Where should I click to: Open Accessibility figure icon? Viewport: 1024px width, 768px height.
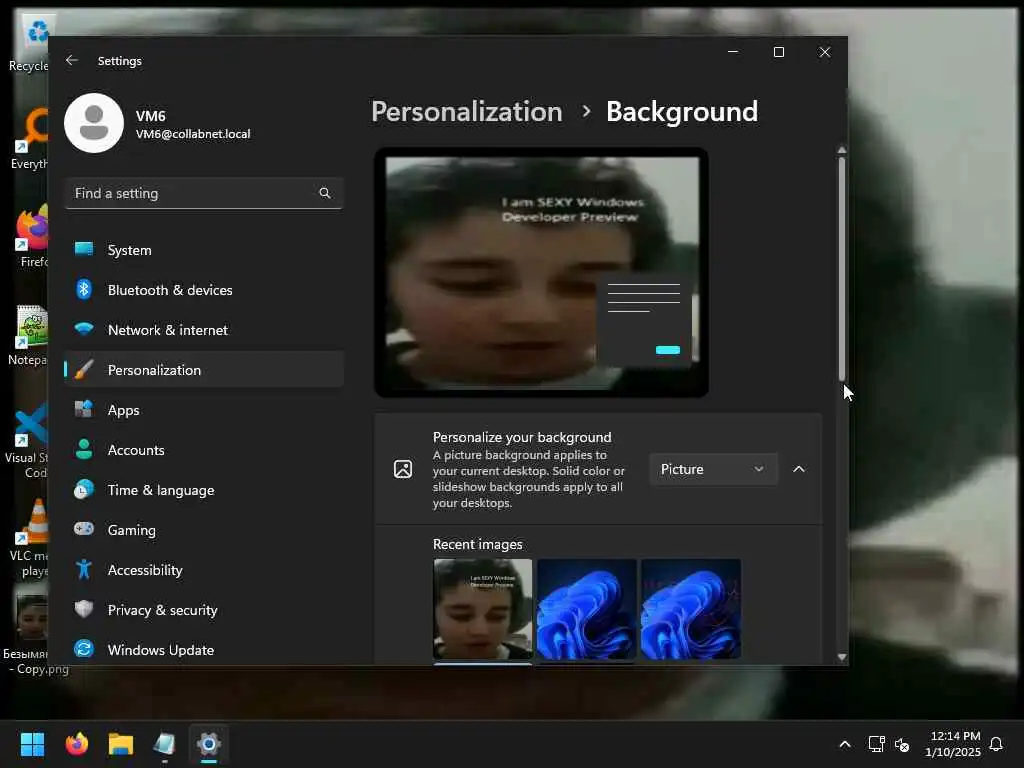click(84, 569)
